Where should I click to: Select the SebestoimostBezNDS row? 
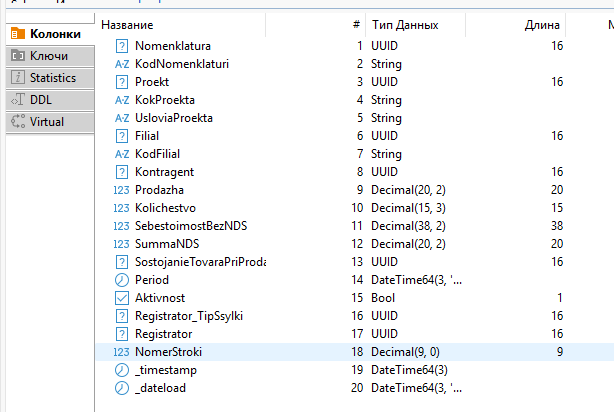[190, 226]
